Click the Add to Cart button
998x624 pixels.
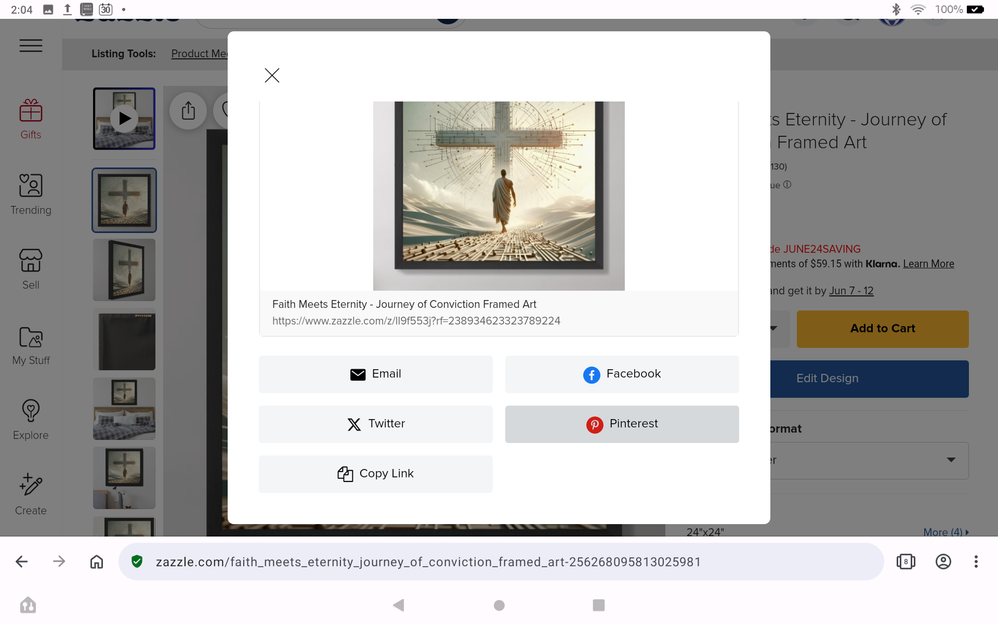882,328
